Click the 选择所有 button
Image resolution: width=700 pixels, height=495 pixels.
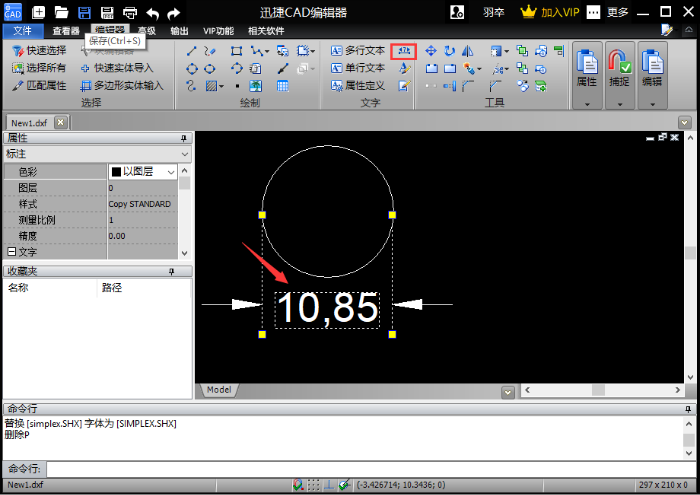[39, 68]
